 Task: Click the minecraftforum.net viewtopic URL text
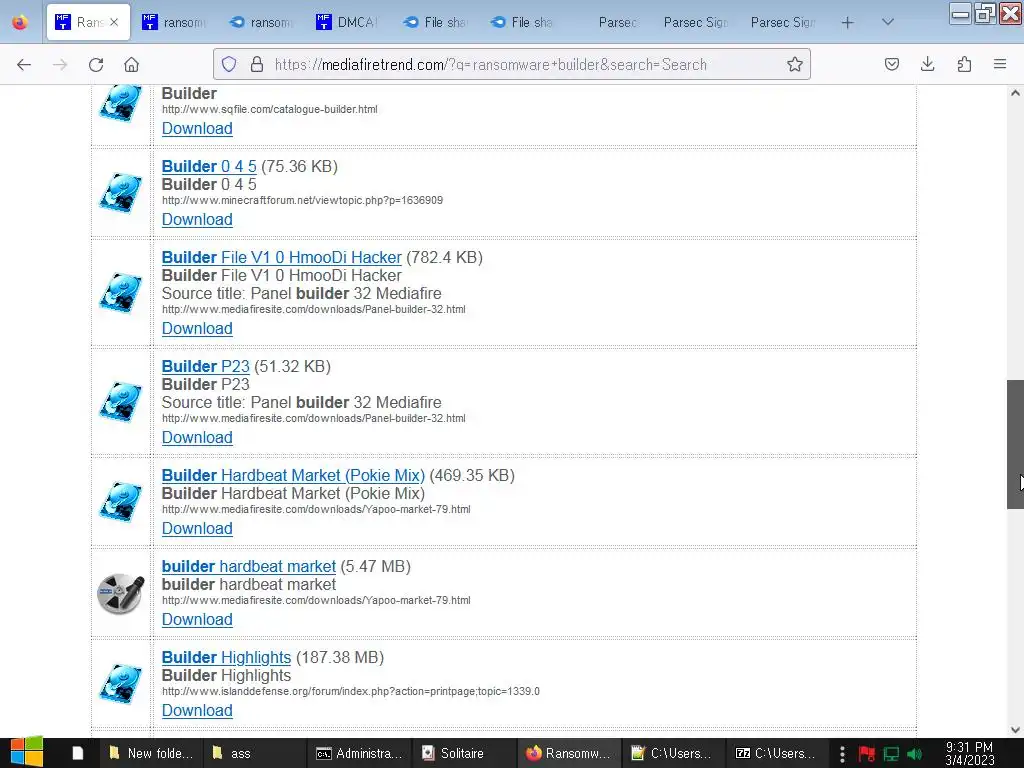[302, 200]
